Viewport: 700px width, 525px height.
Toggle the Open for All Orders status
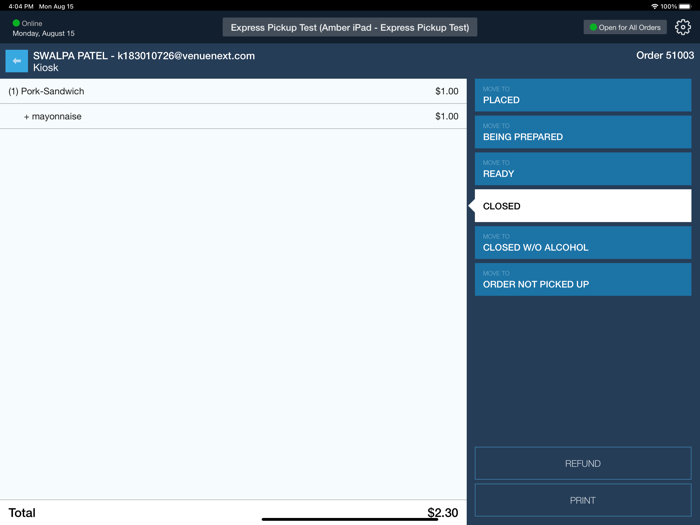pyautogui.click(x=625, y=27)
